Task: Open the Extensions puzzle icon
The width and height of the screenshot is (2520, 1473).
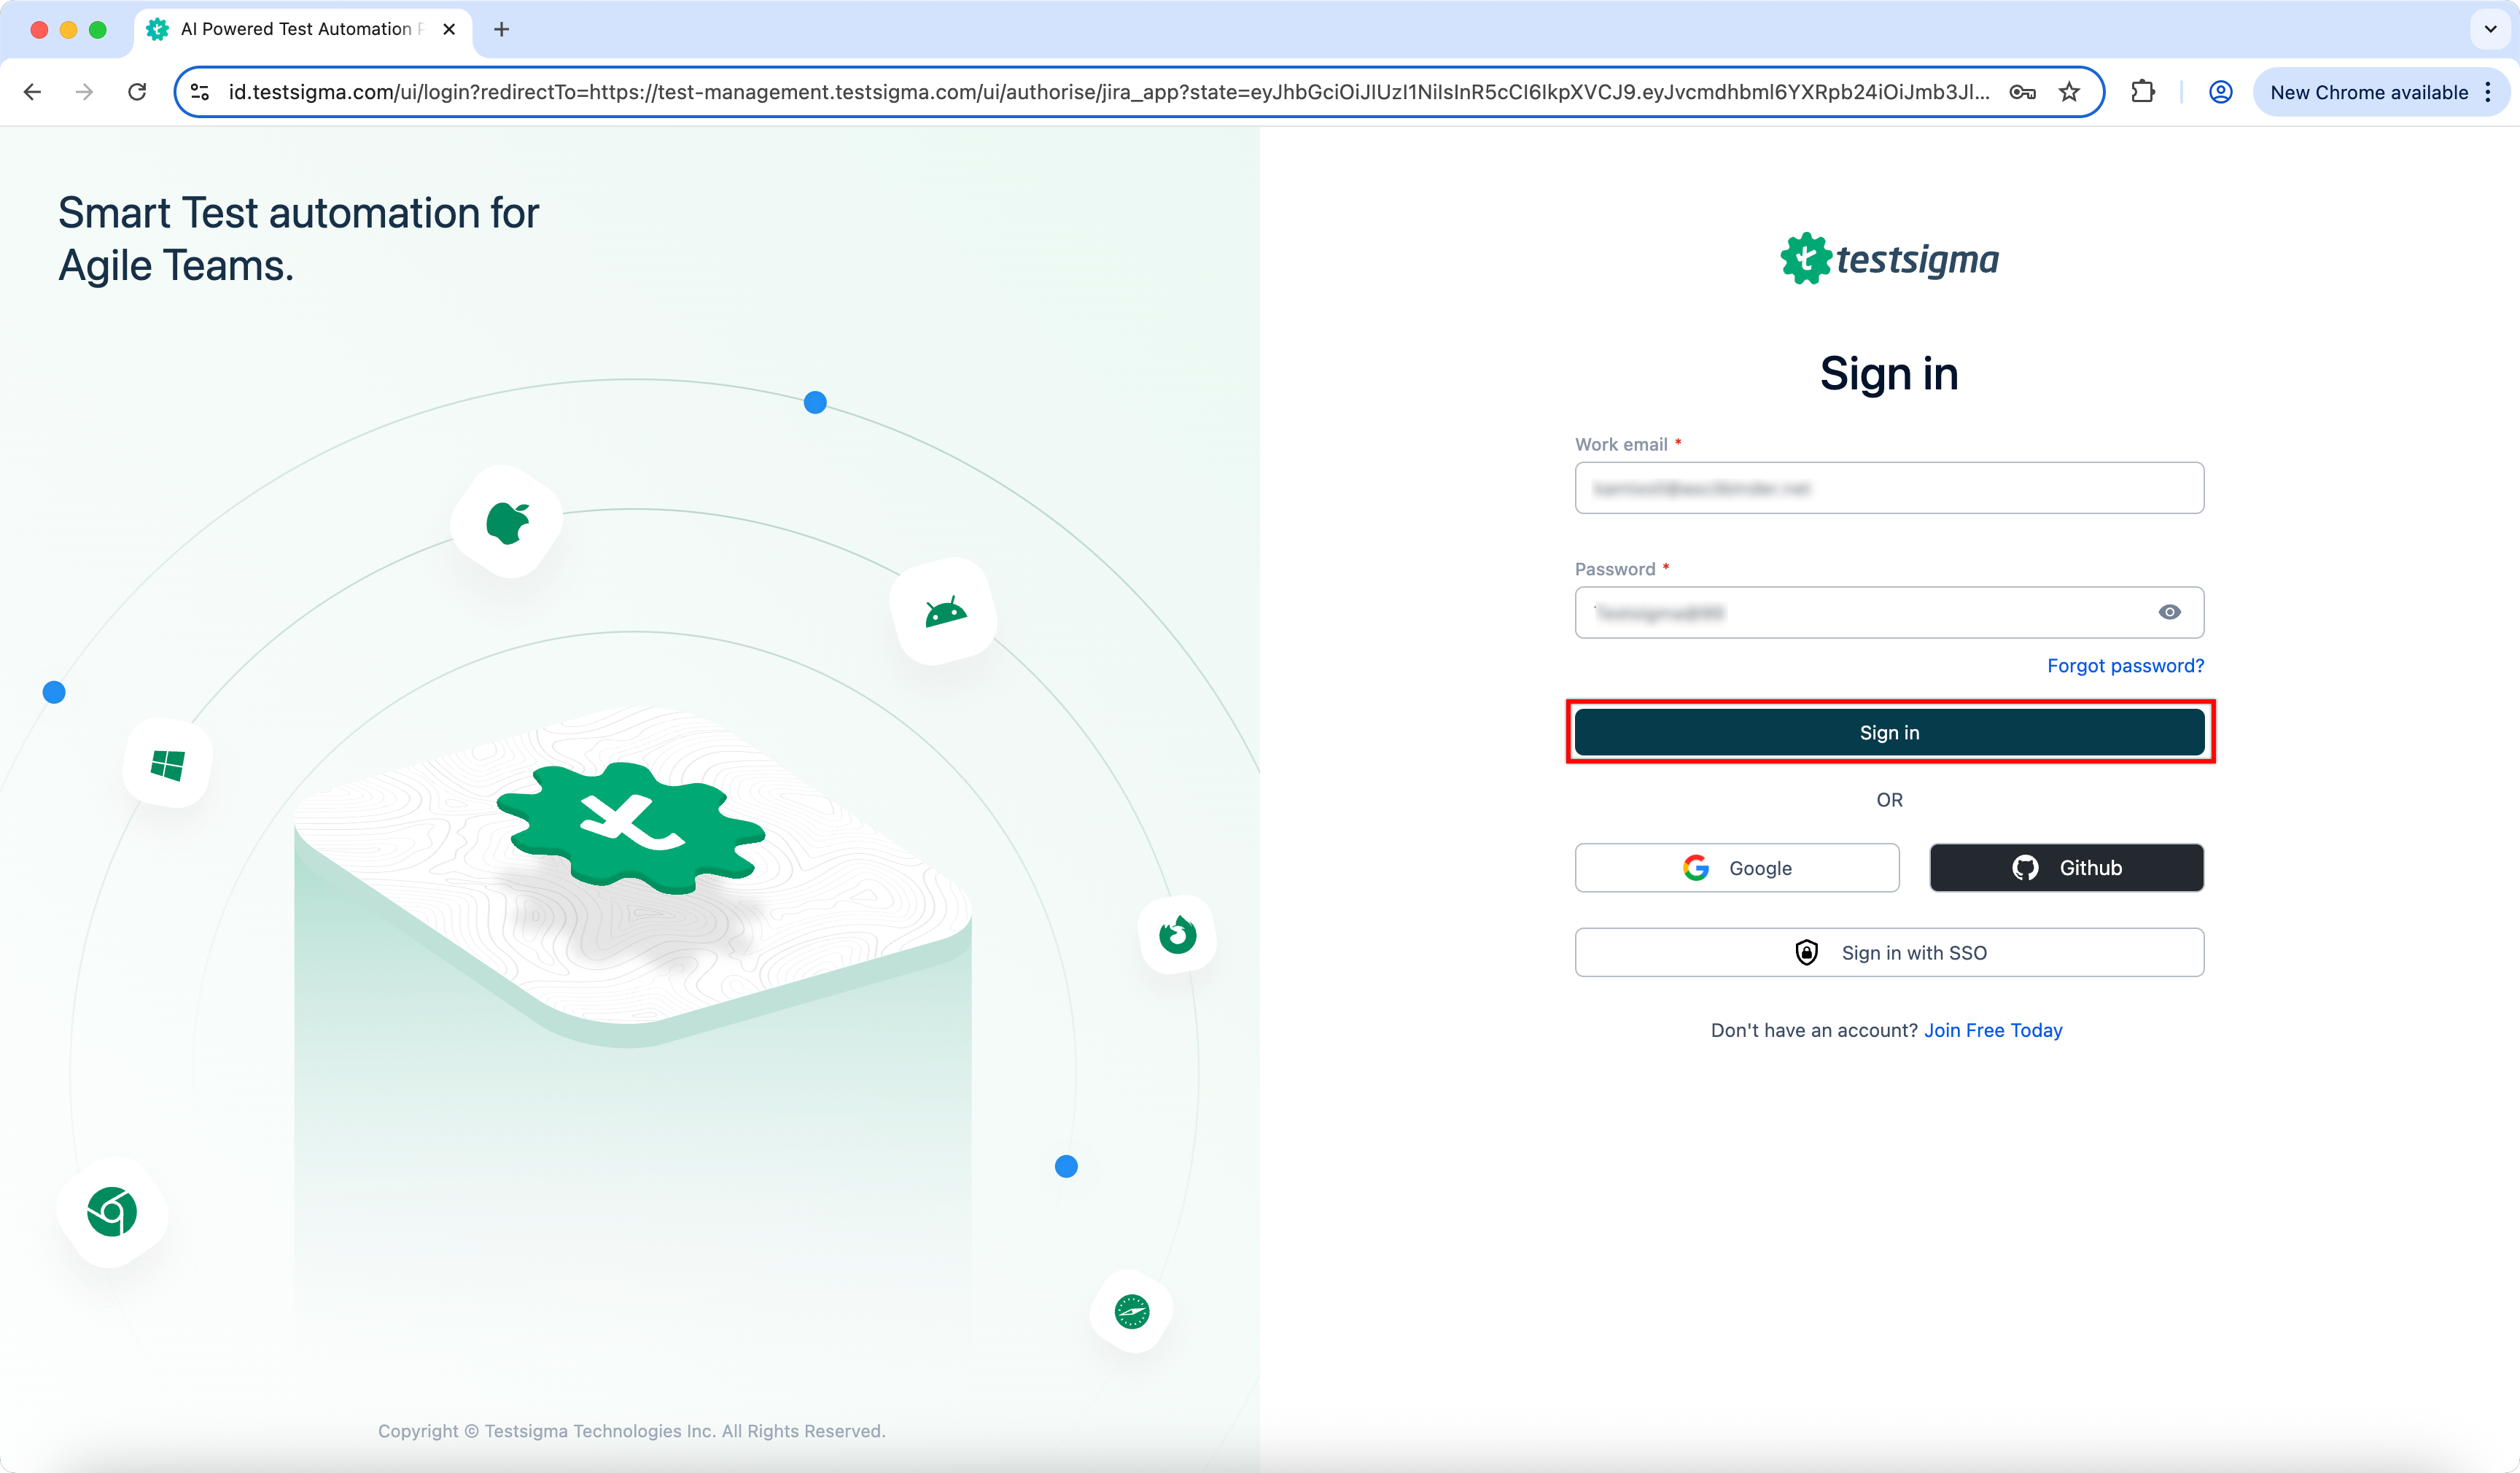Action: coord(2142,92)
